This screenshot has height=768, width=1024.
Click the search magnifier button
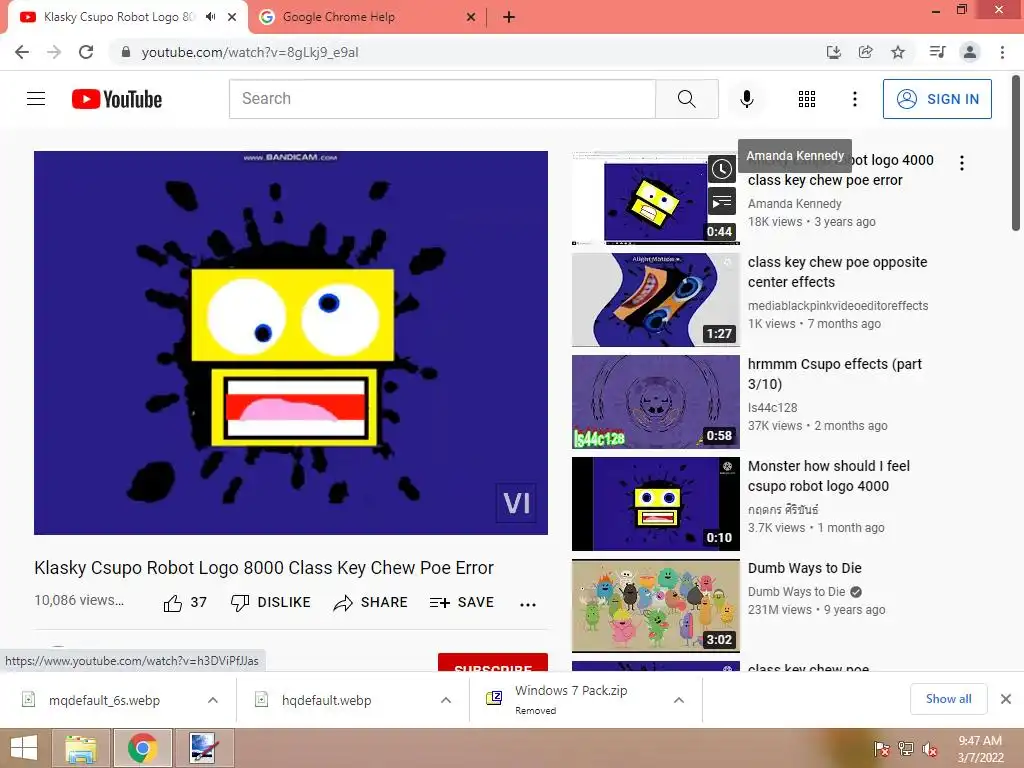tap(686, 99)
